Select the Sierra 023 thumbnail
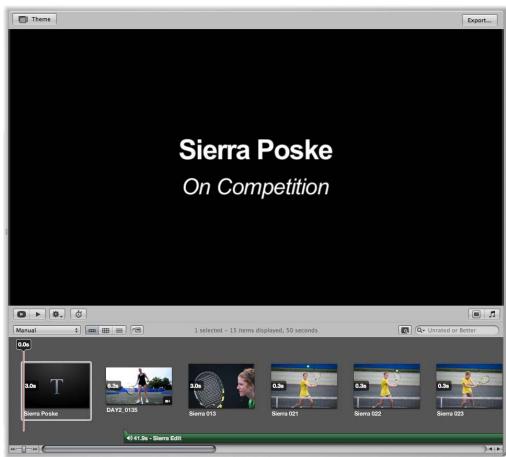The width and height of the screenshot is (506, 457). [x=469, y=386]
